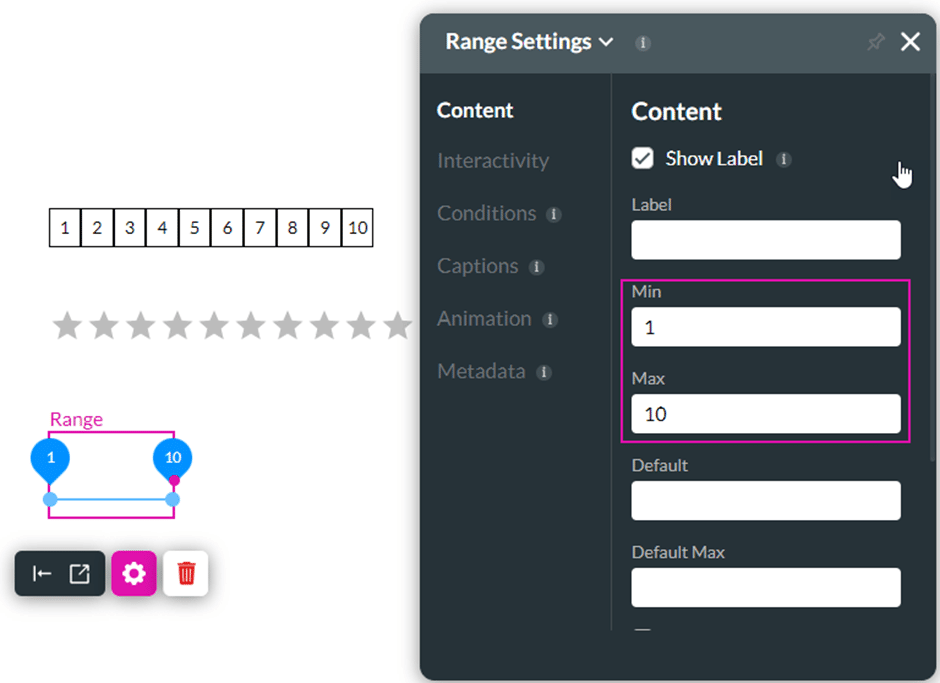Image resolution: width=940 pixels, height=683 pixels.
Task: Click the info icon next to Metadata
Action: [x=544, y=372]
